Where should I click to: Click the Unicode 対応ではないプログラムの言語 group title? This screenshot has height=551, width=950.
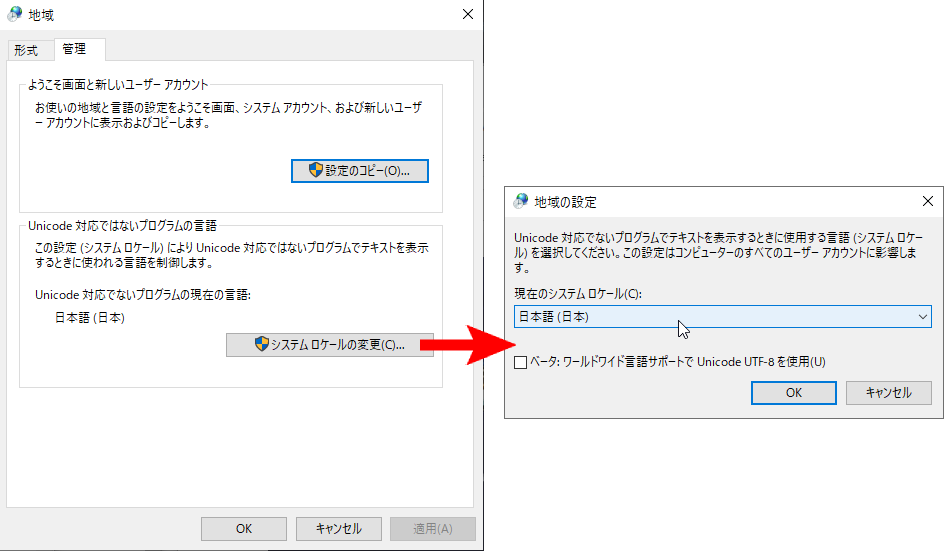[x=122, y=226]
